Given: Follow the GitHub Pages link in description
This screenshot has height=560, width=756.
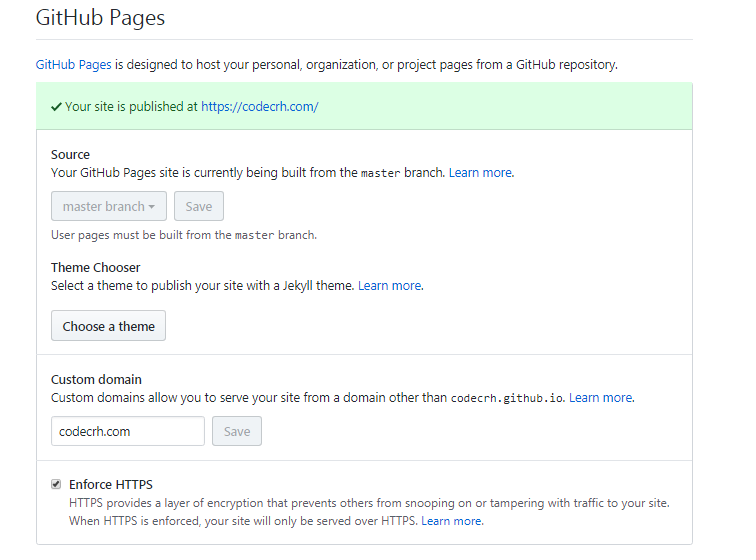Looking at the screenshot, I should tap(73, 65).
